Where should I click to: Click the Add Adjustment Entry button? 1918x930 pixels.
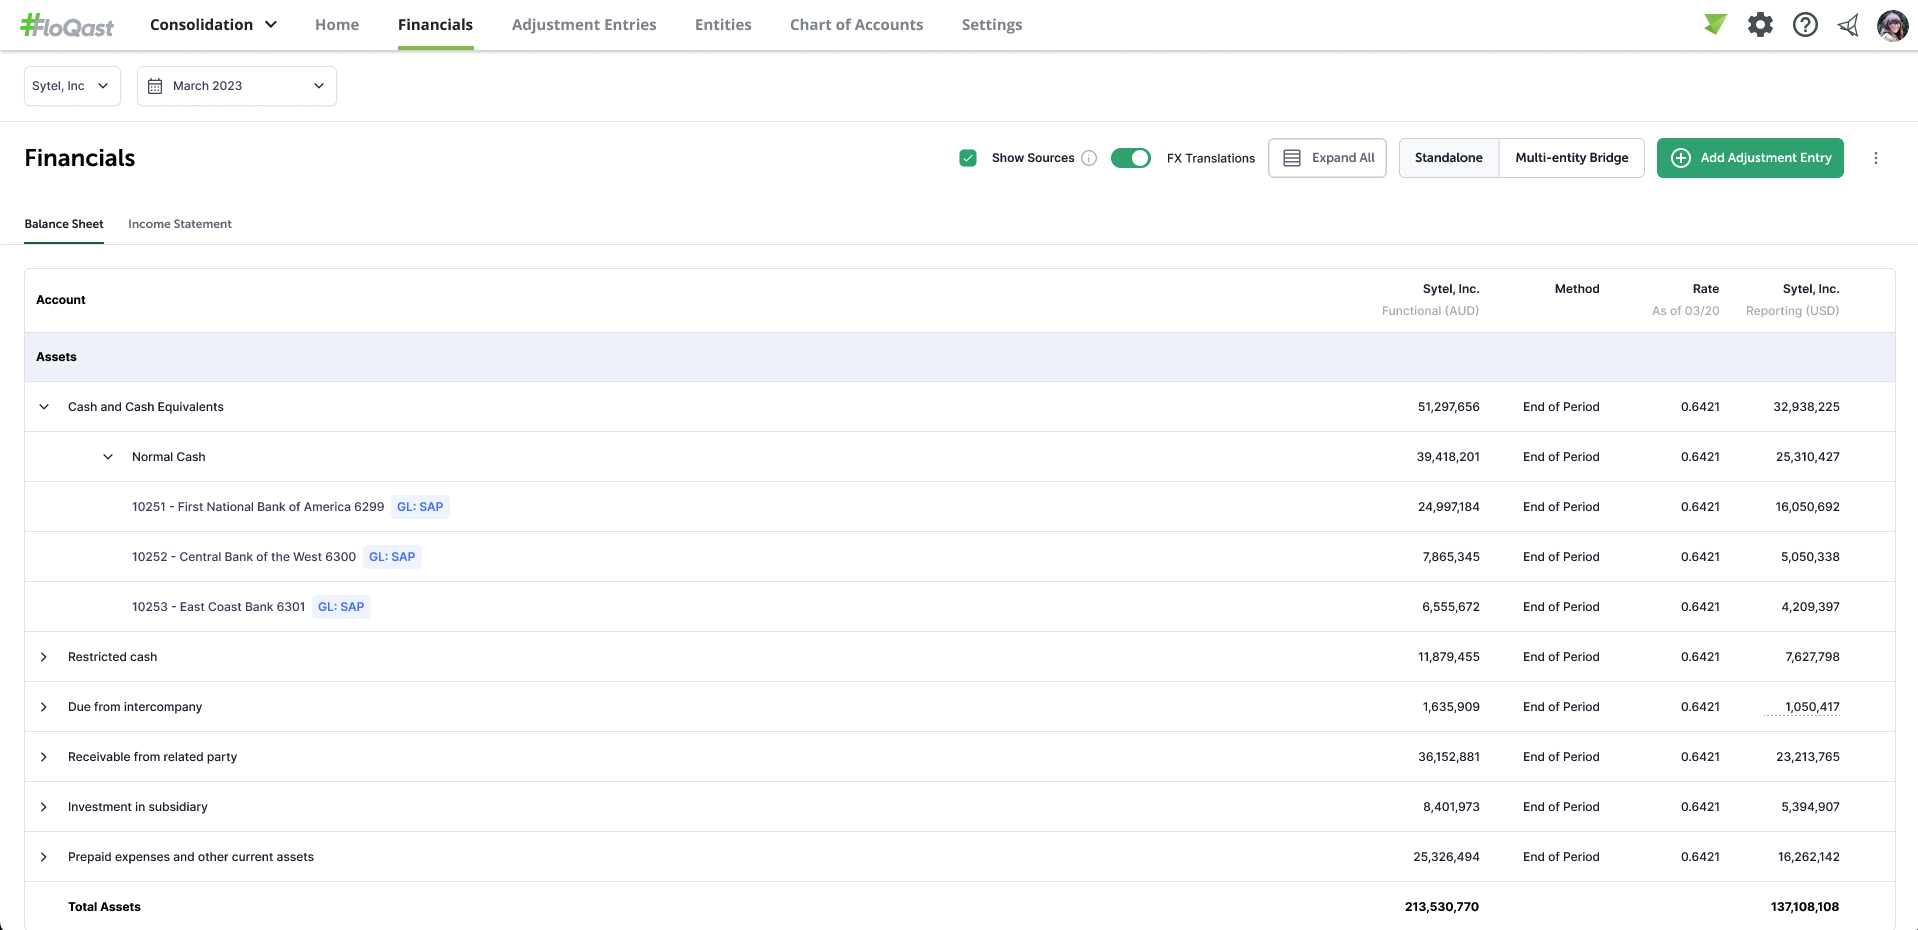[x=1750, y=158]
